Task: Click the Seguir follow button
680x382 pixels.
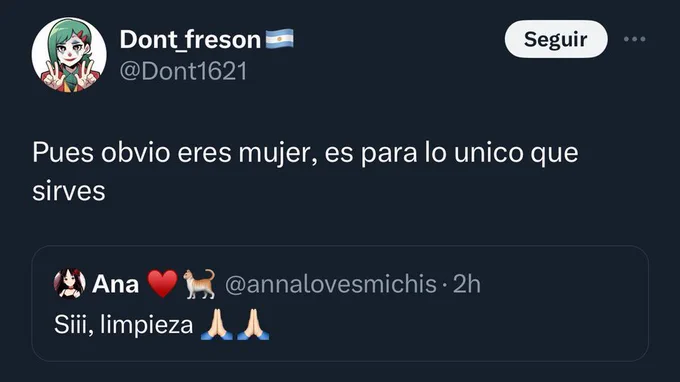Action: pos(556,39)
